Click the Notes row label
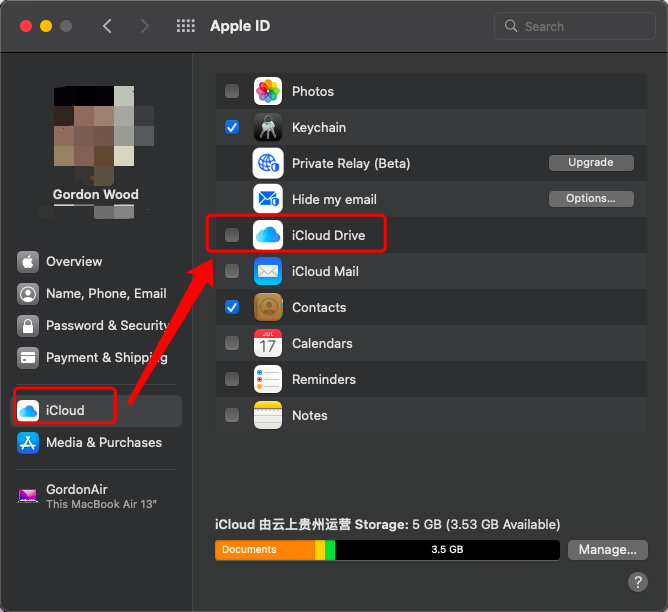 point(310,415)
